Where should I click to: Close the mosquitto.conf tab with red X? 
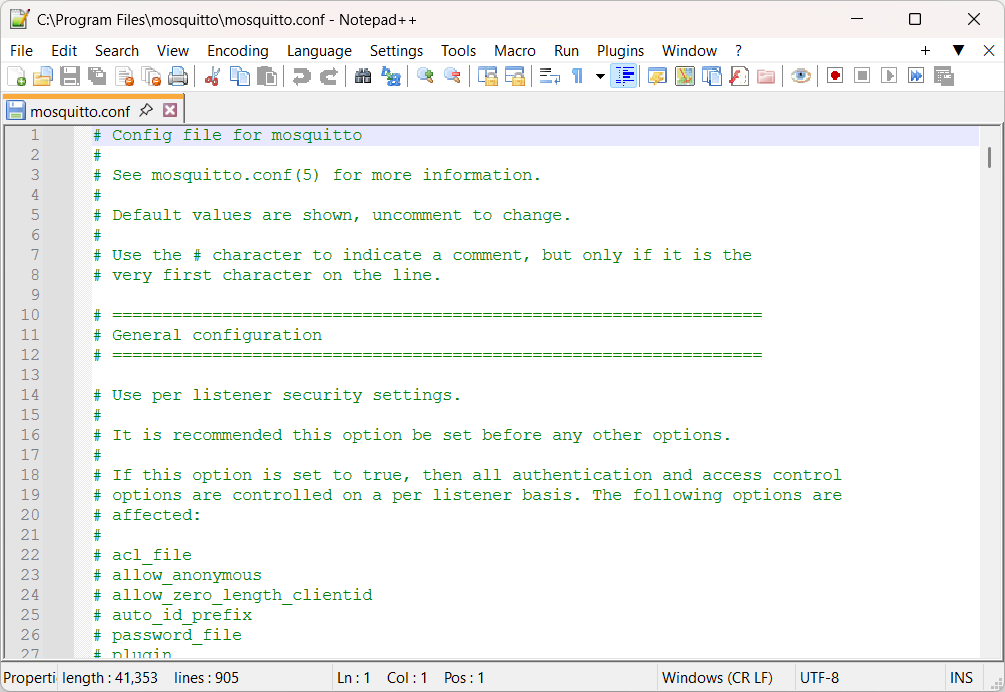tap(170, 110)
